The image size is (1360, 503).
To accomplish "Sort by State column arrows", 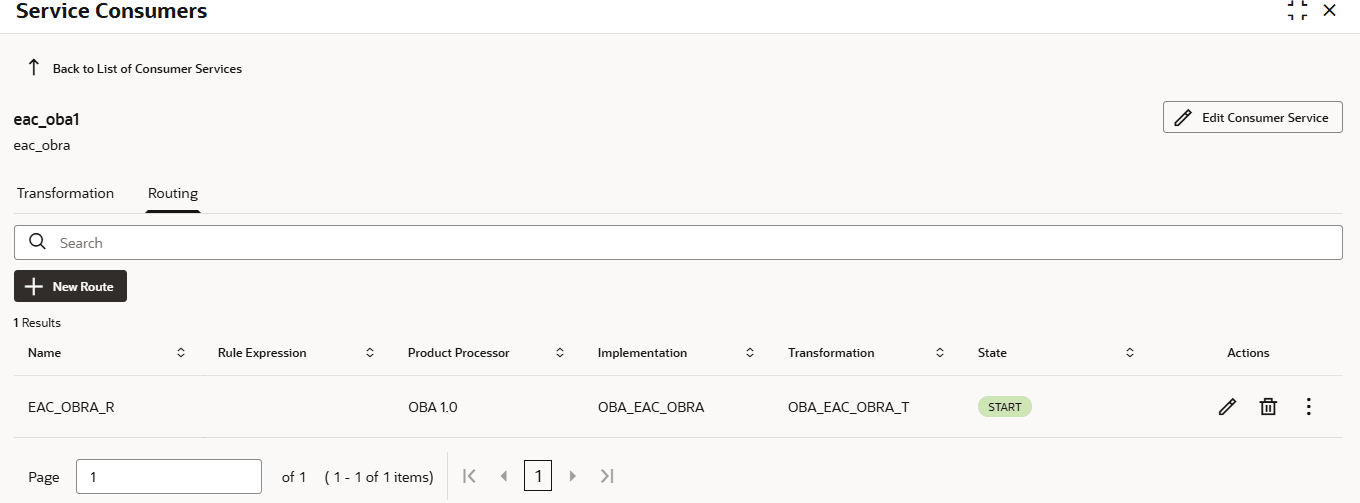I will 1130,353.
